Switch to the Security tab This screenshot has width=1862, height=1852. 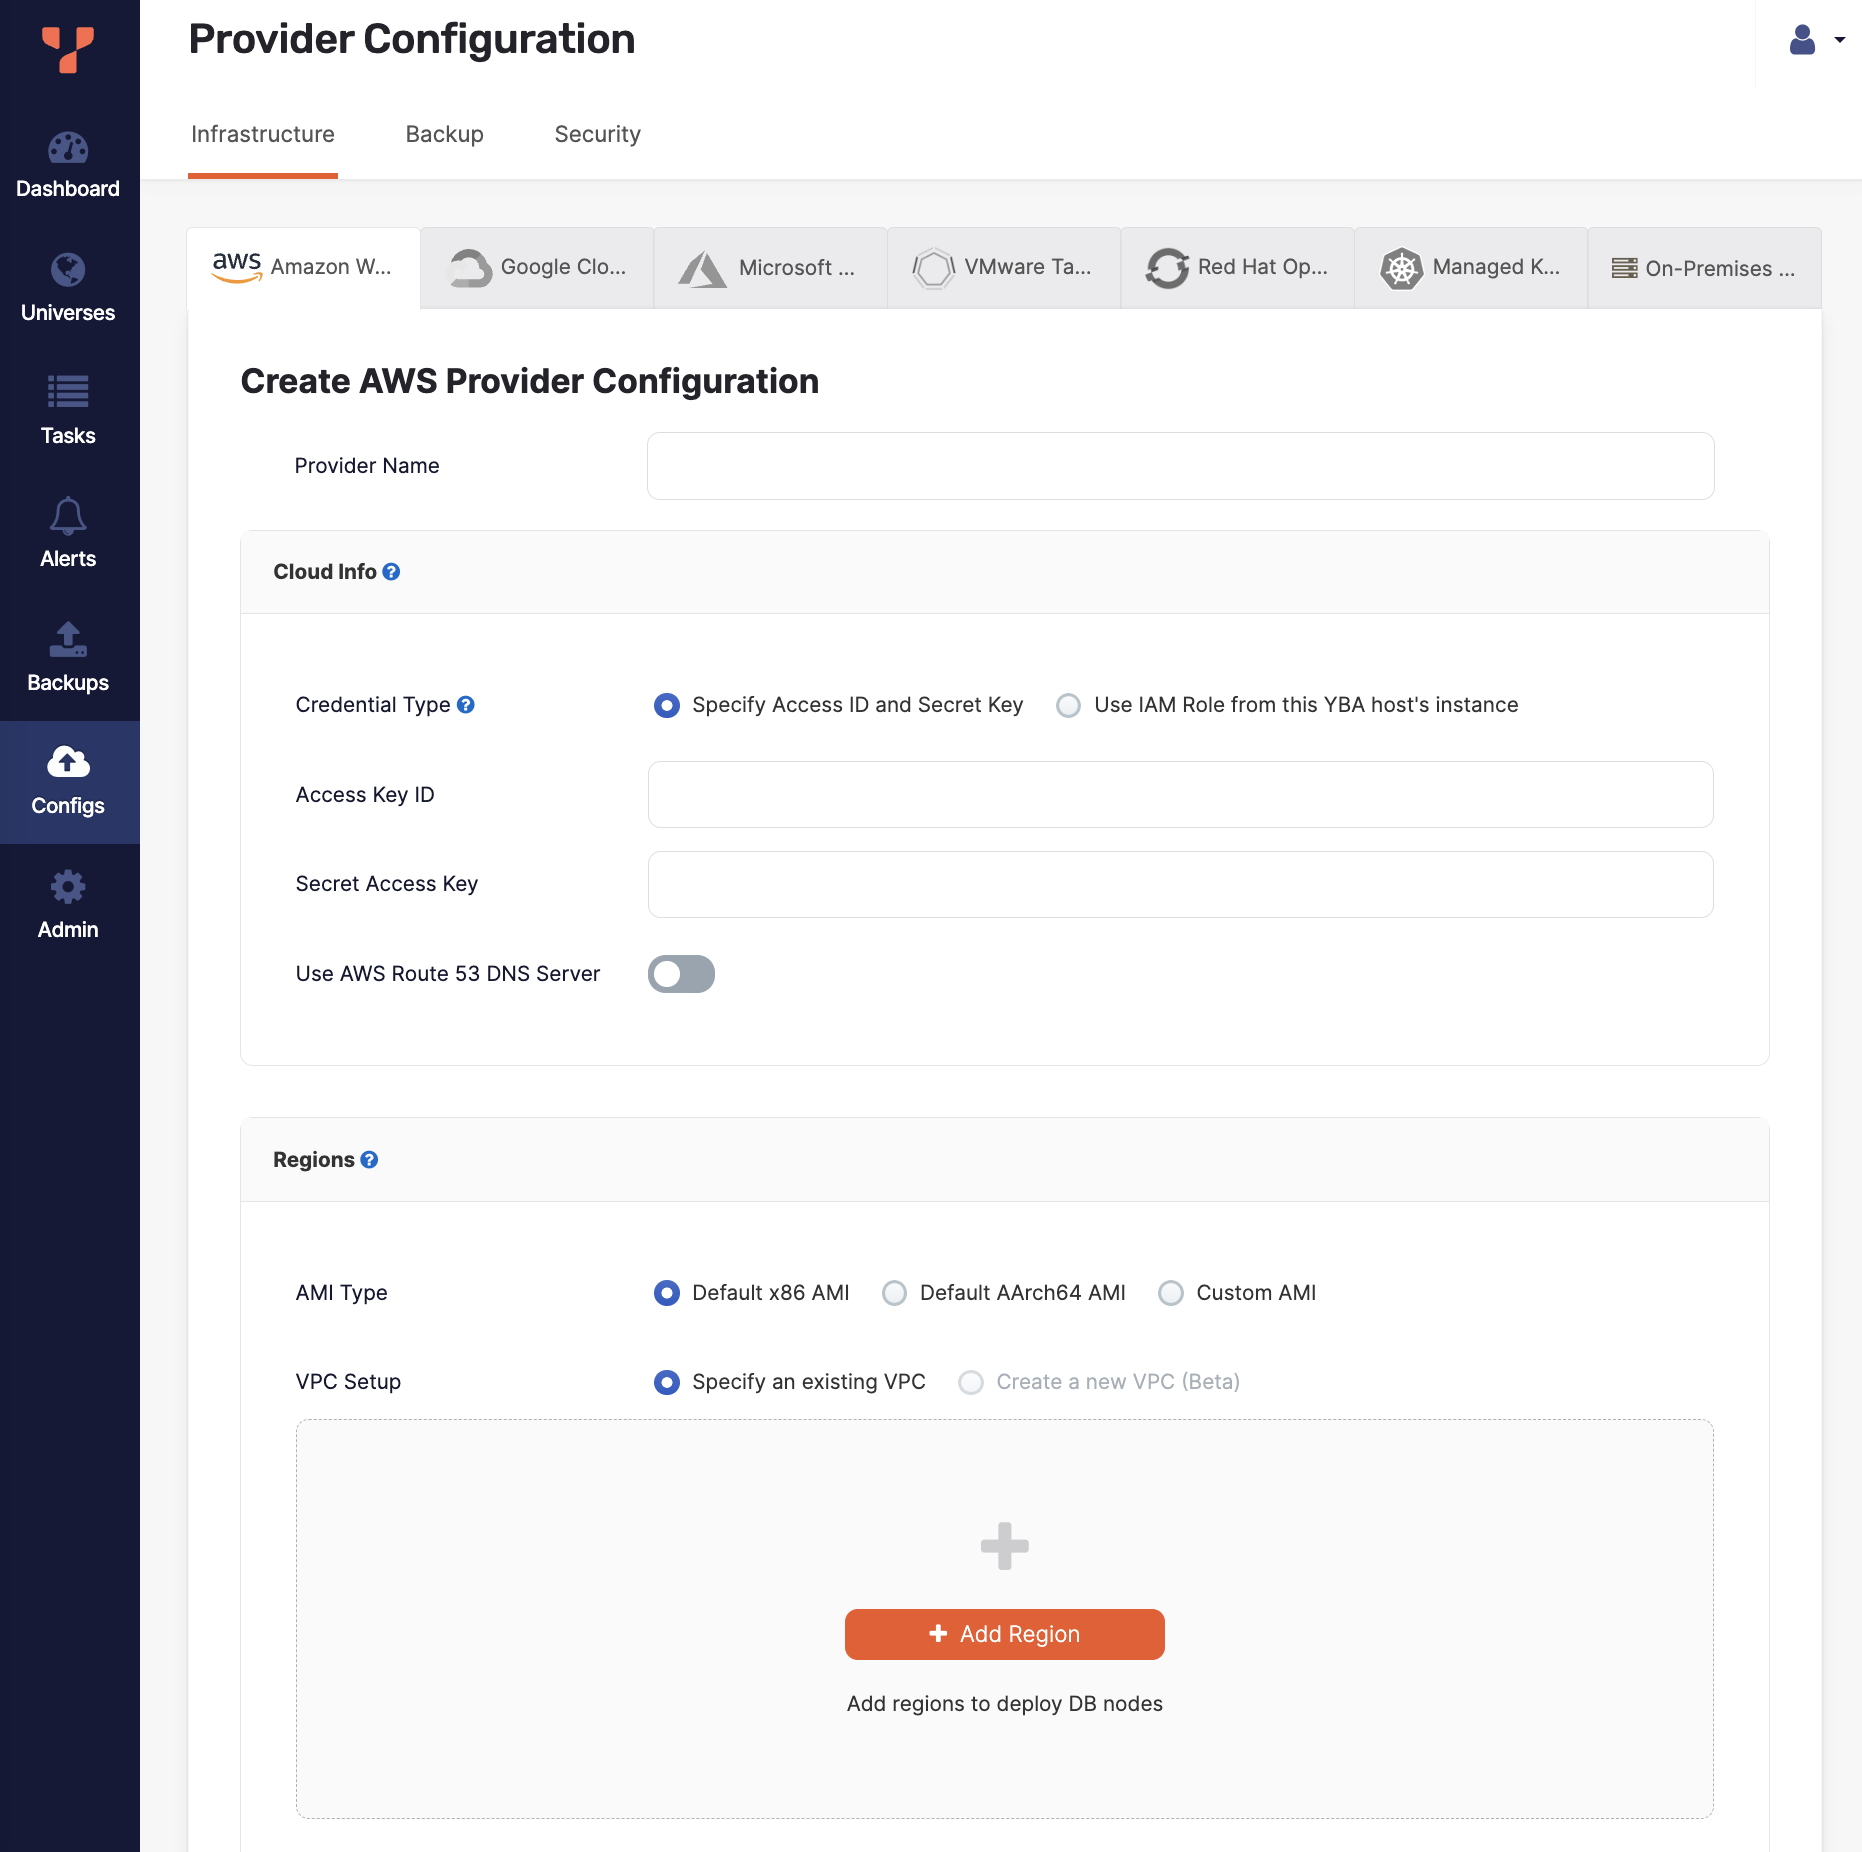(597, 135)
